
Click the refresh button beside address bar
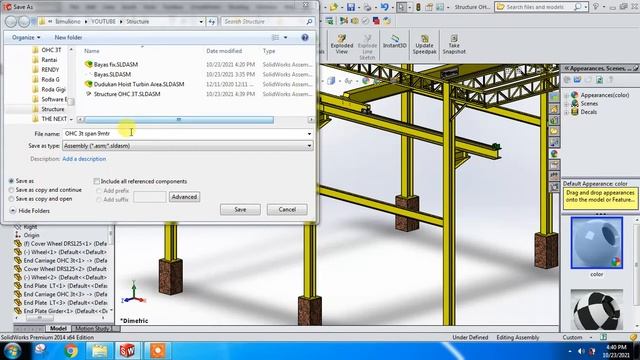tap(211, 22)
